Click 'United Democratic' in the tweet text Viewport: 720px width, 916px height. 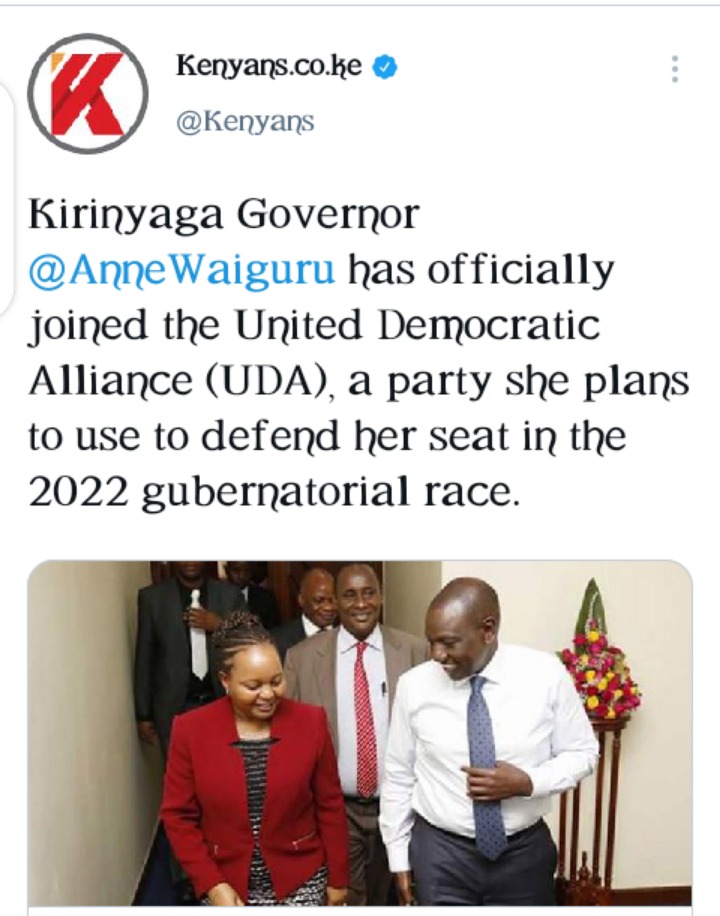(x=417, y=325)
